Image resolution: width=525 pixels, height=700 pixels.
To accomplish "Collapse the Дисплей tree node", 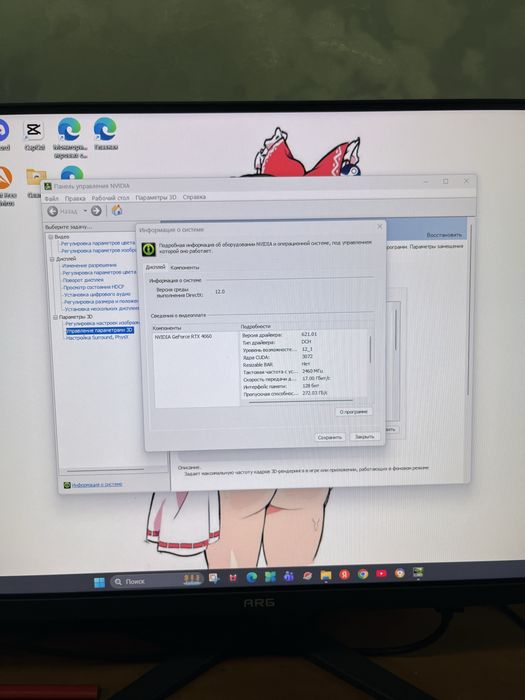I will [x=52, y=259].
